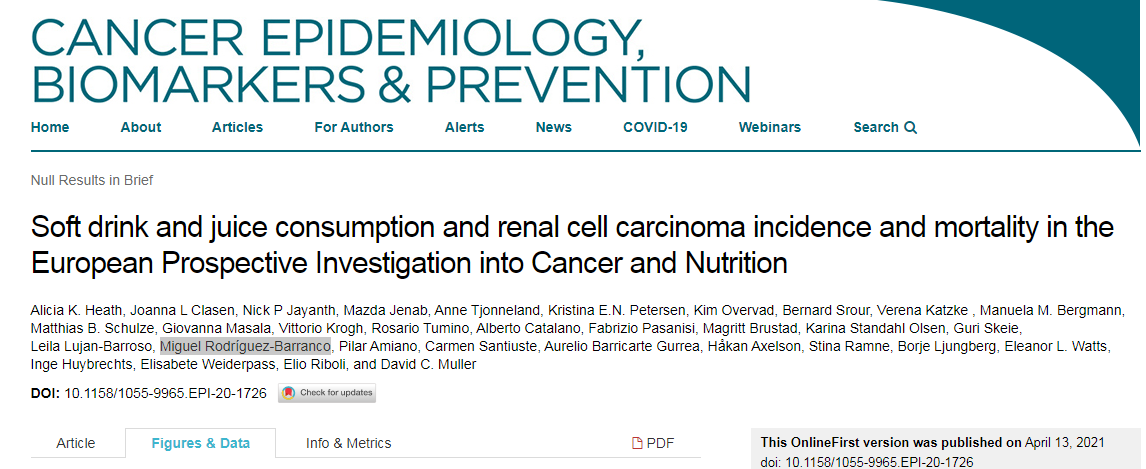Expand the For Authors menu

pos(354,127)
